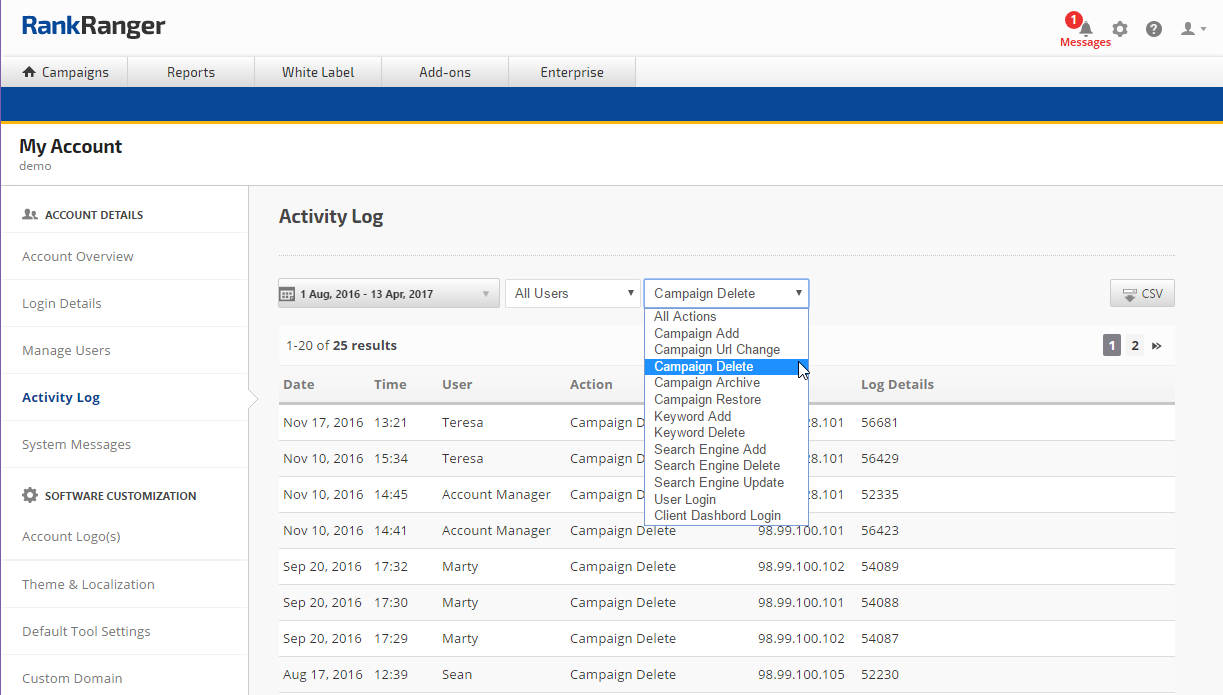
Task: Open the All Users filter dropdown
Action: pos(572,294)
